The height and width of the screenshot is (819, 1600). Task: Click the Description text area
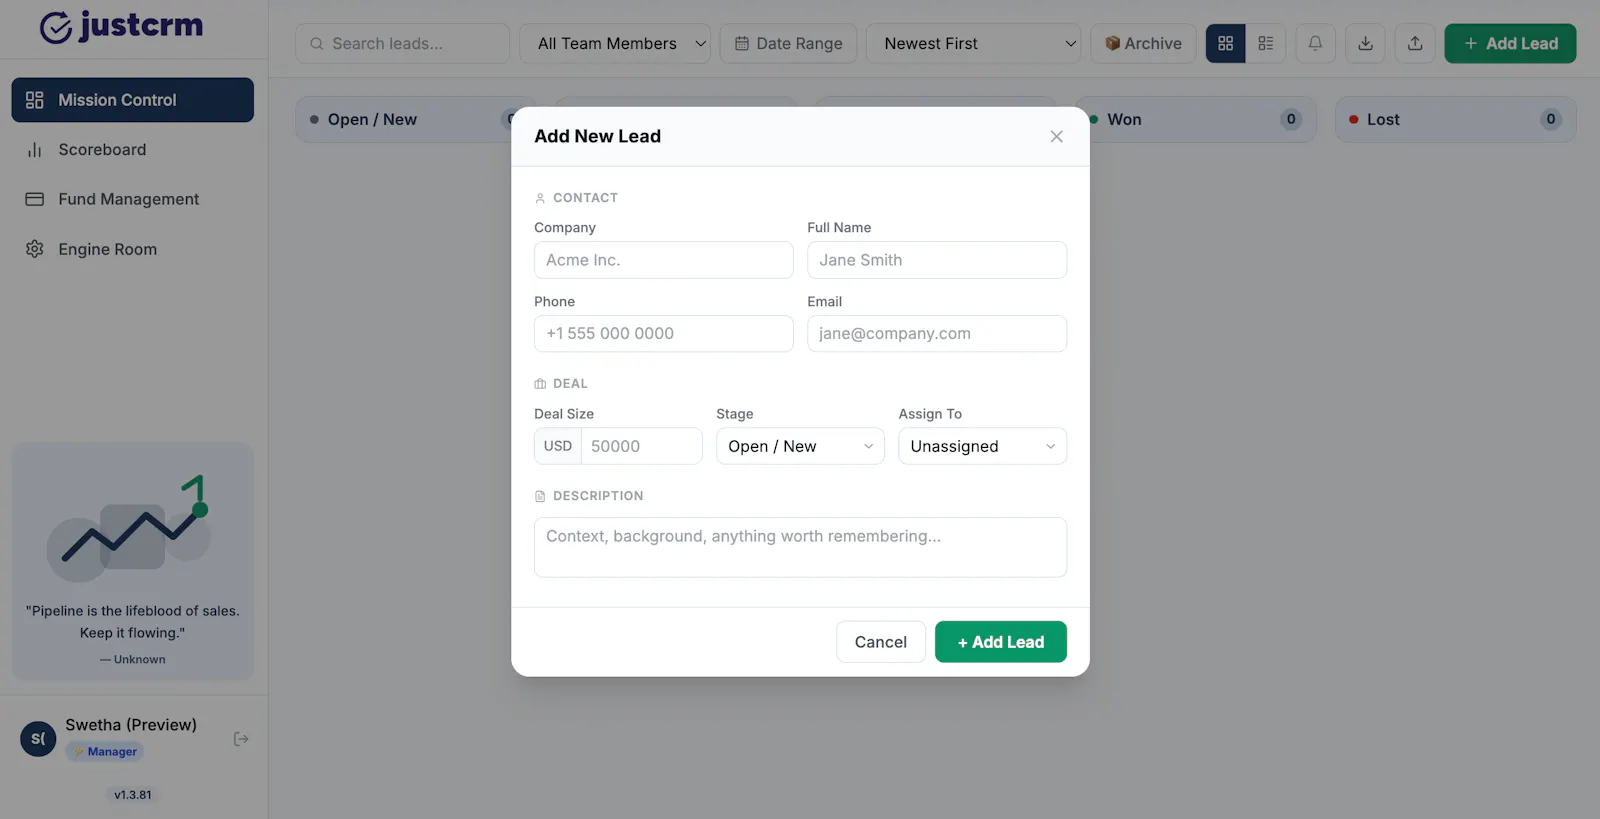coord(800,547)
